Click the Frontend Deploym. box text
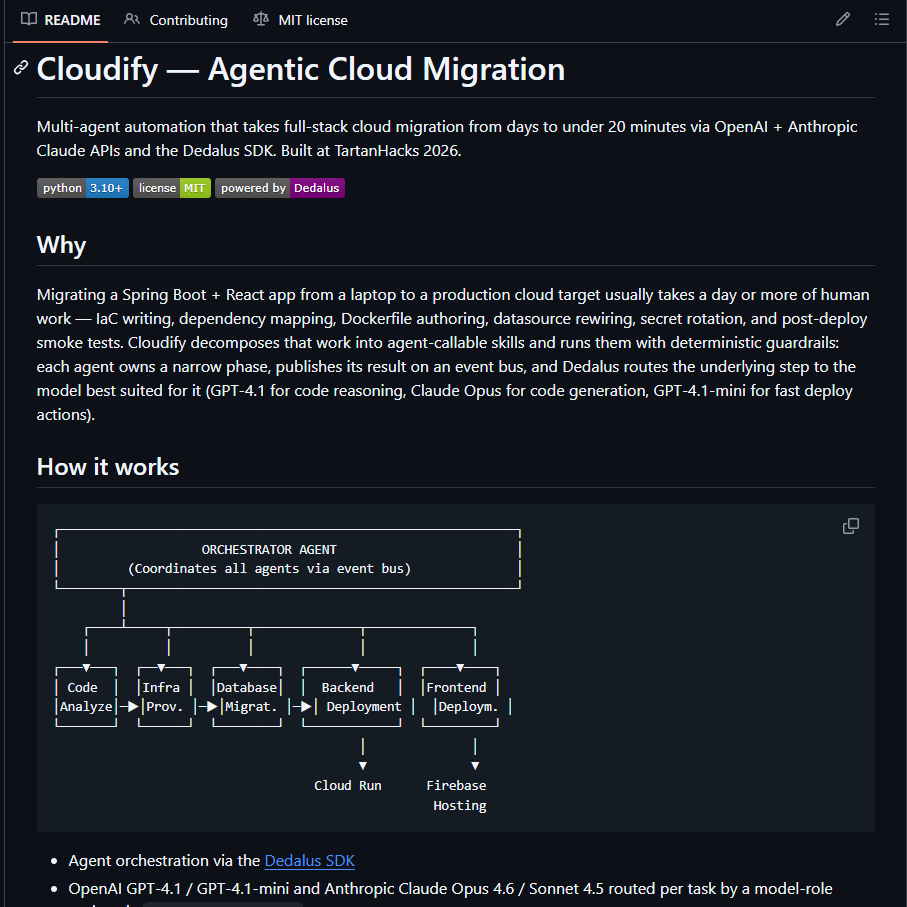907x907 pixels. pos(462,697)
